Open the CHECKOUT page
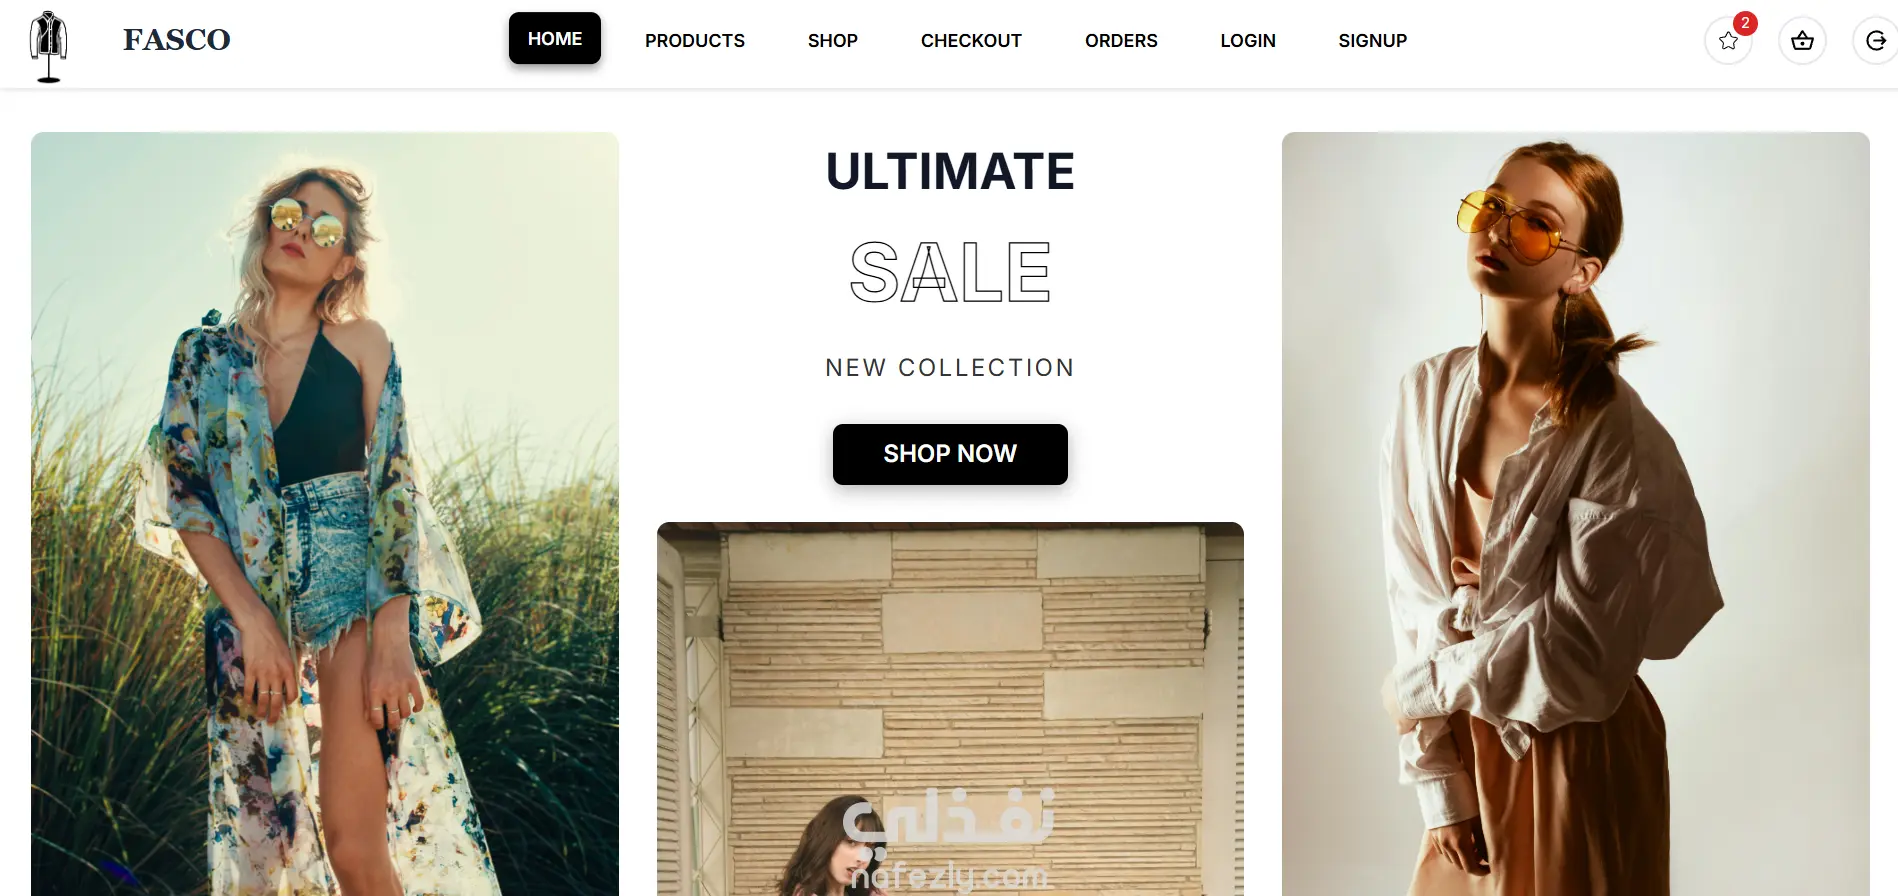The height and width of the screenshot is (896, 1898). click(x=971, y=41)
